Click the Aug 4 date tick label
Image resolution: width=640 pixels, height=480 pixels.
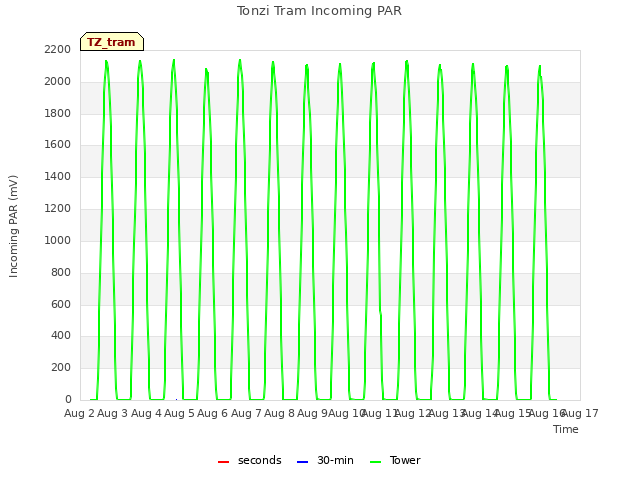(146, 413)
